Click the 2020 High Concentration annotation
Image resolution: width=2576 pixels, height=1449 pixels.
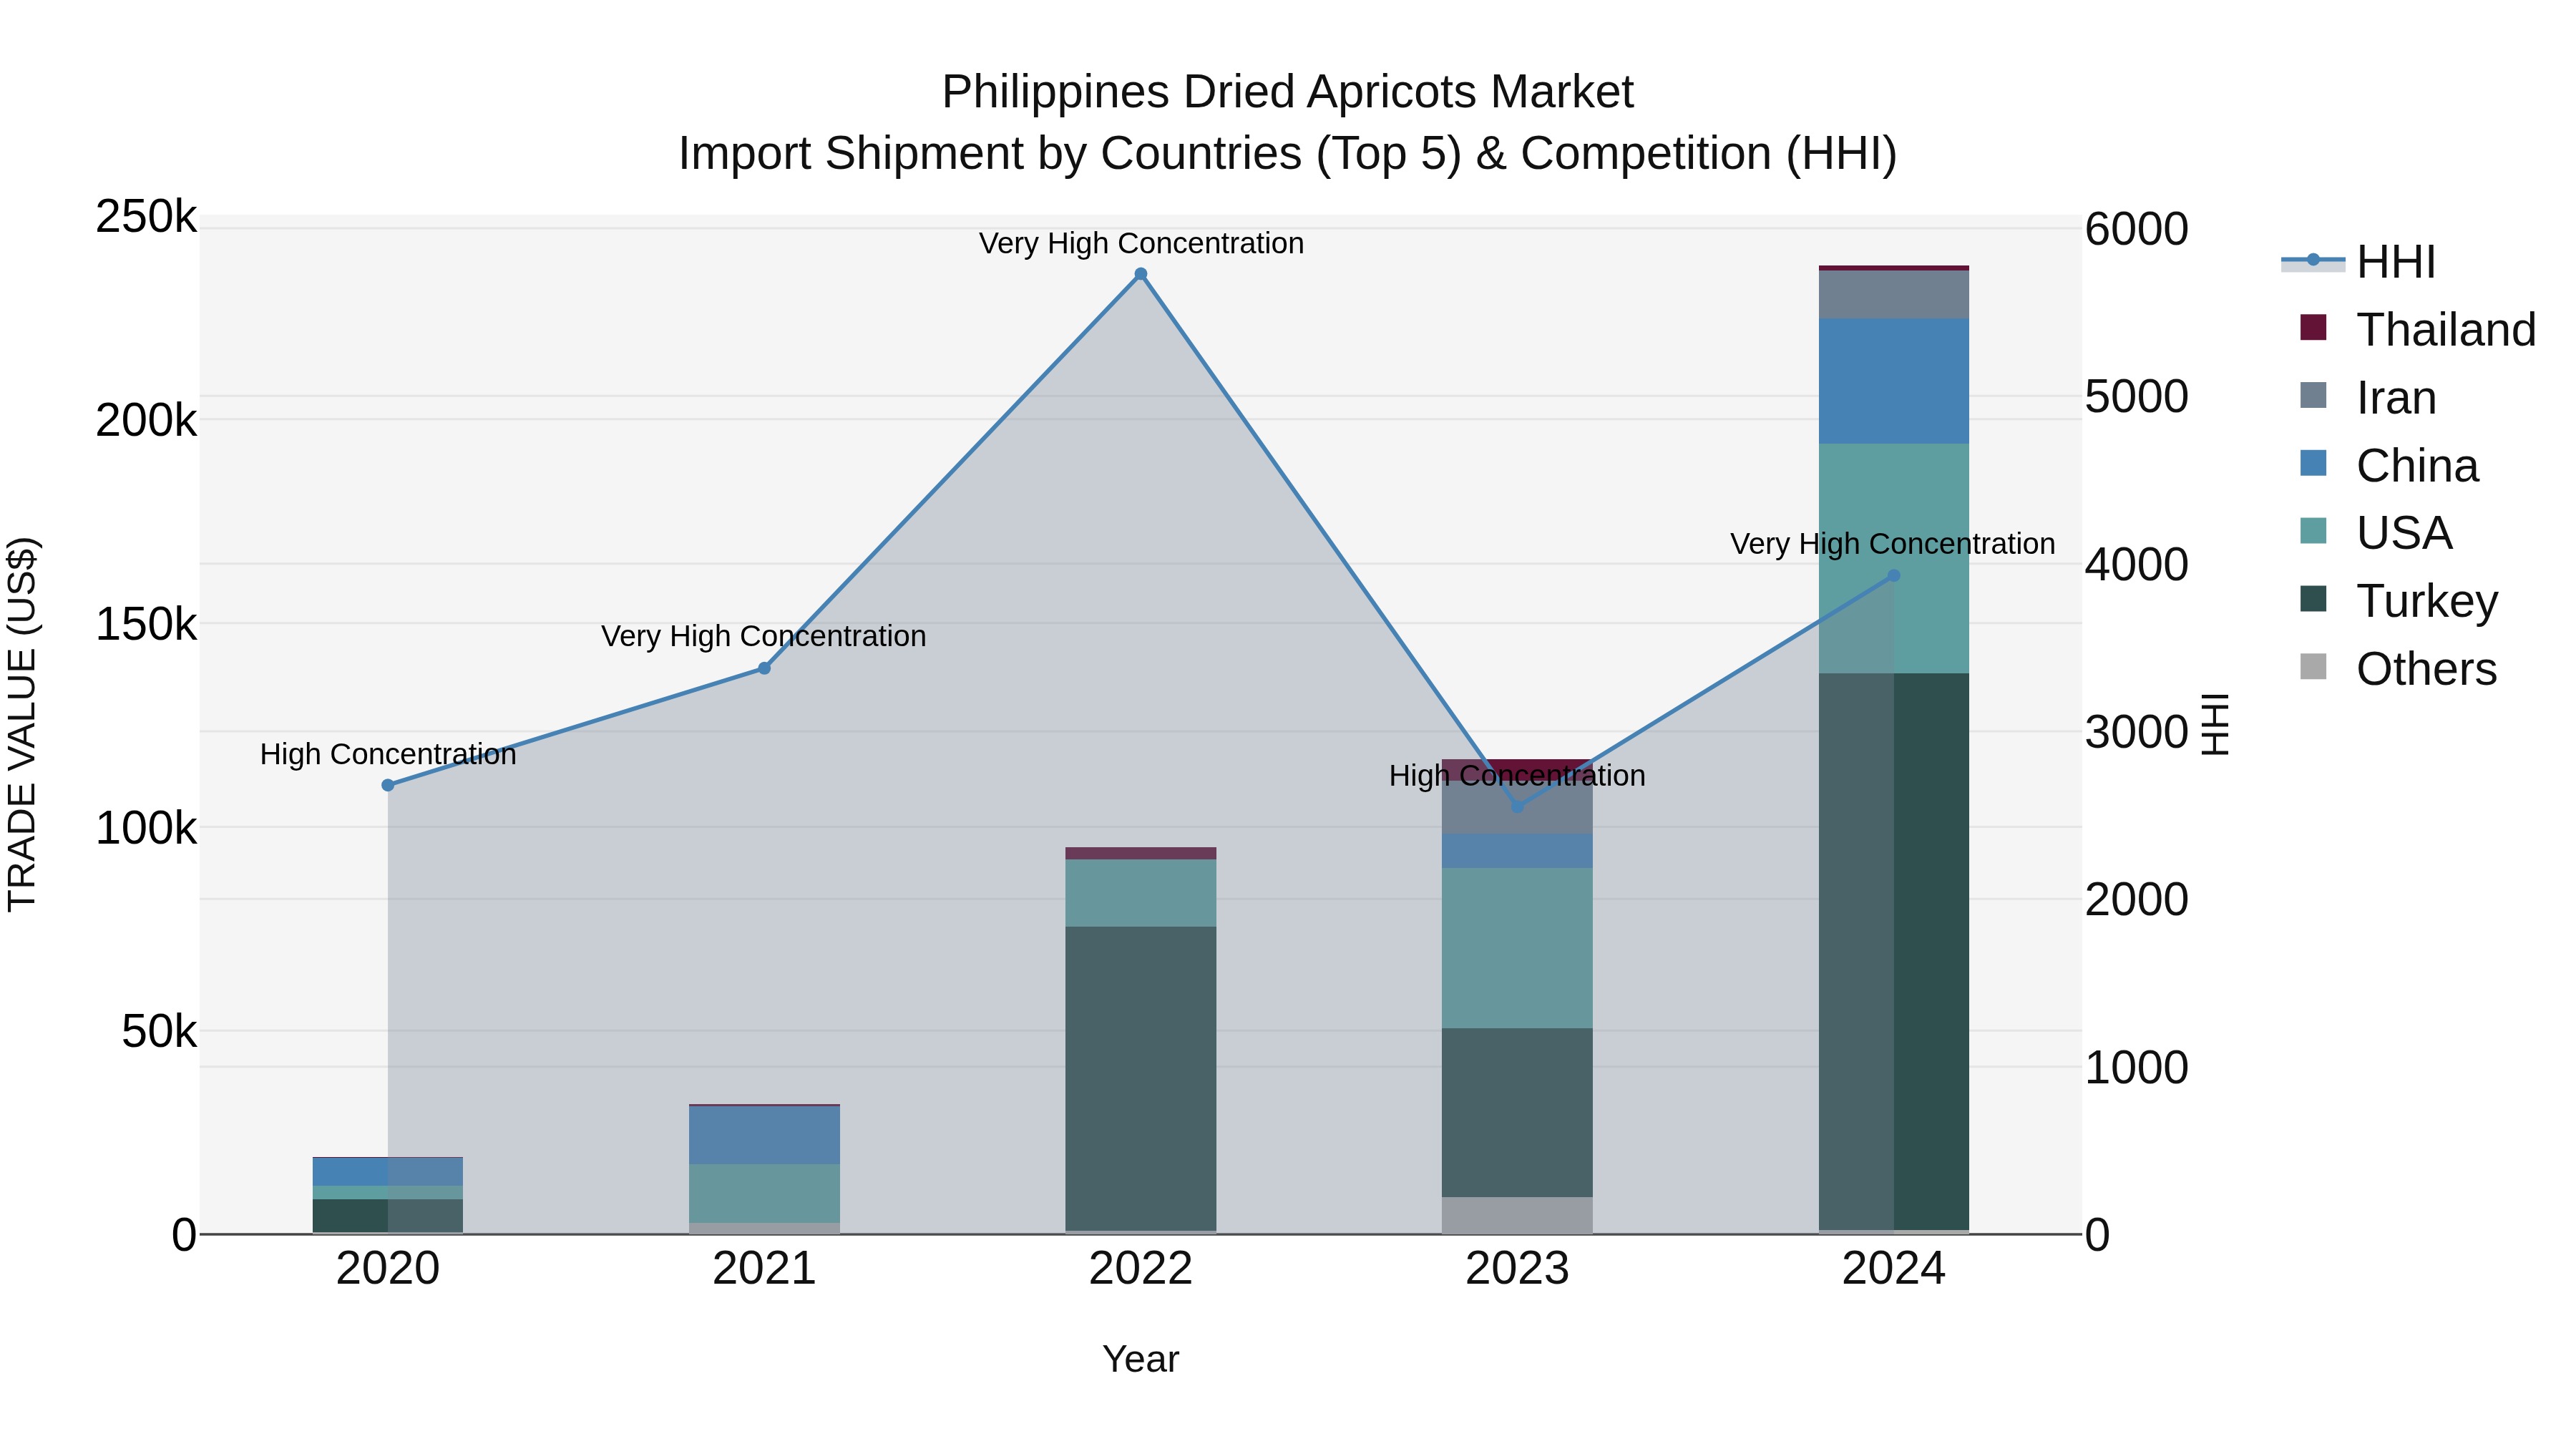(x=388, y=754)
